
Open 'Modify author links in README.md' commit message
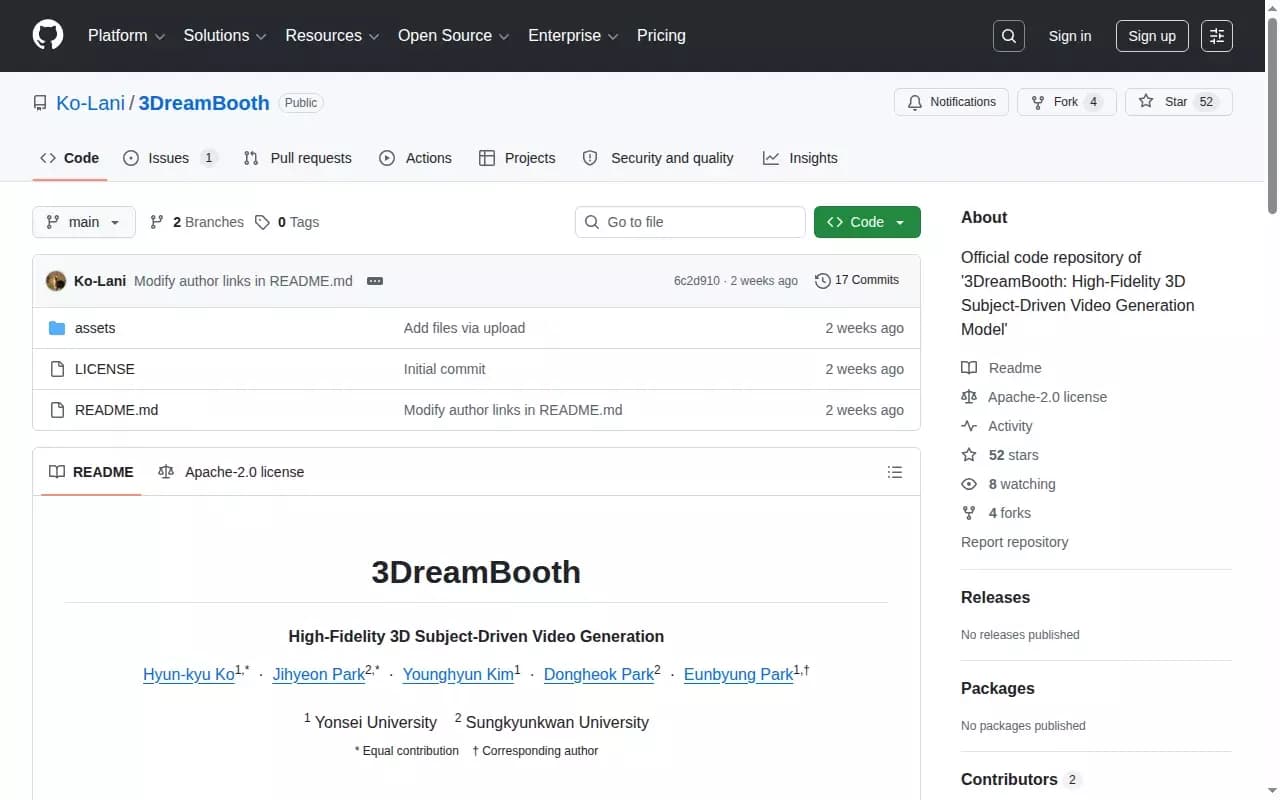(x=243, y=281)
